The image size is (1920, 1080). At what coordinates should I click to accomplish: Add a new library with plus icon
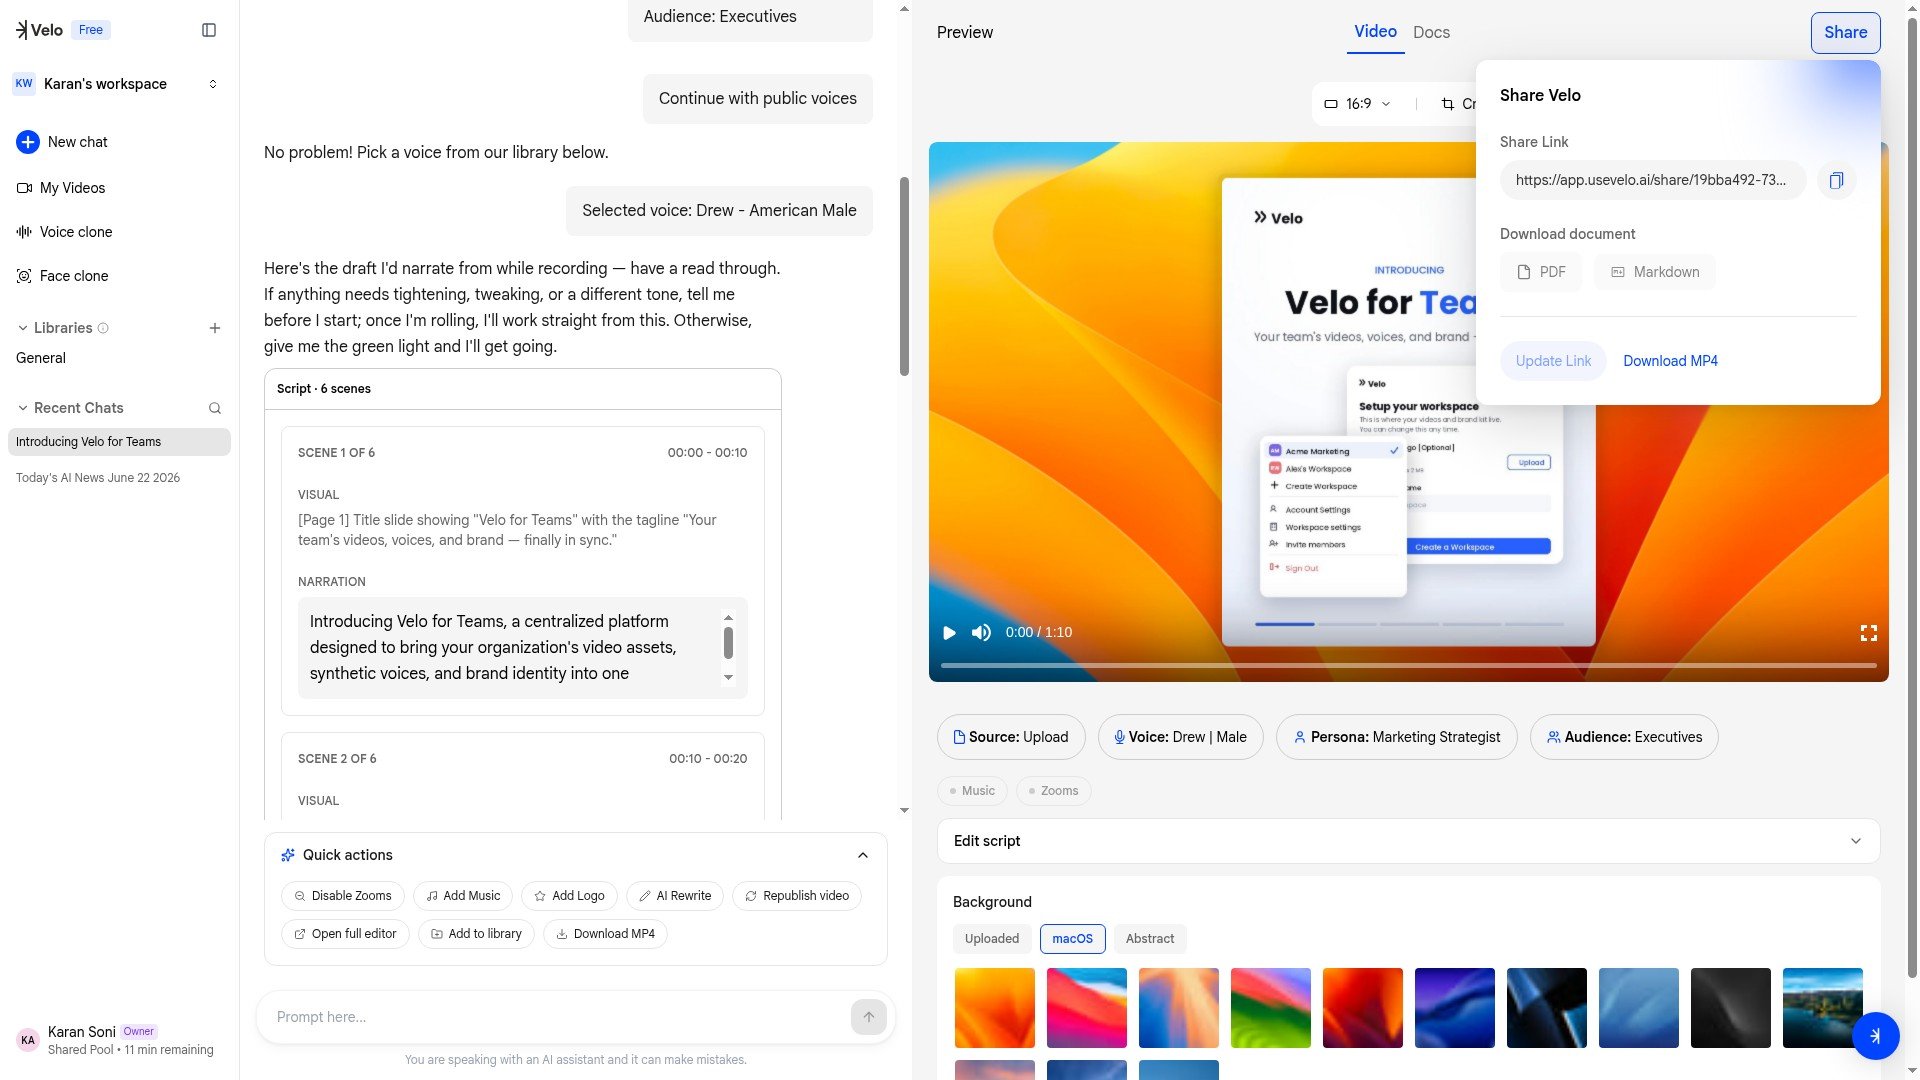214,328
